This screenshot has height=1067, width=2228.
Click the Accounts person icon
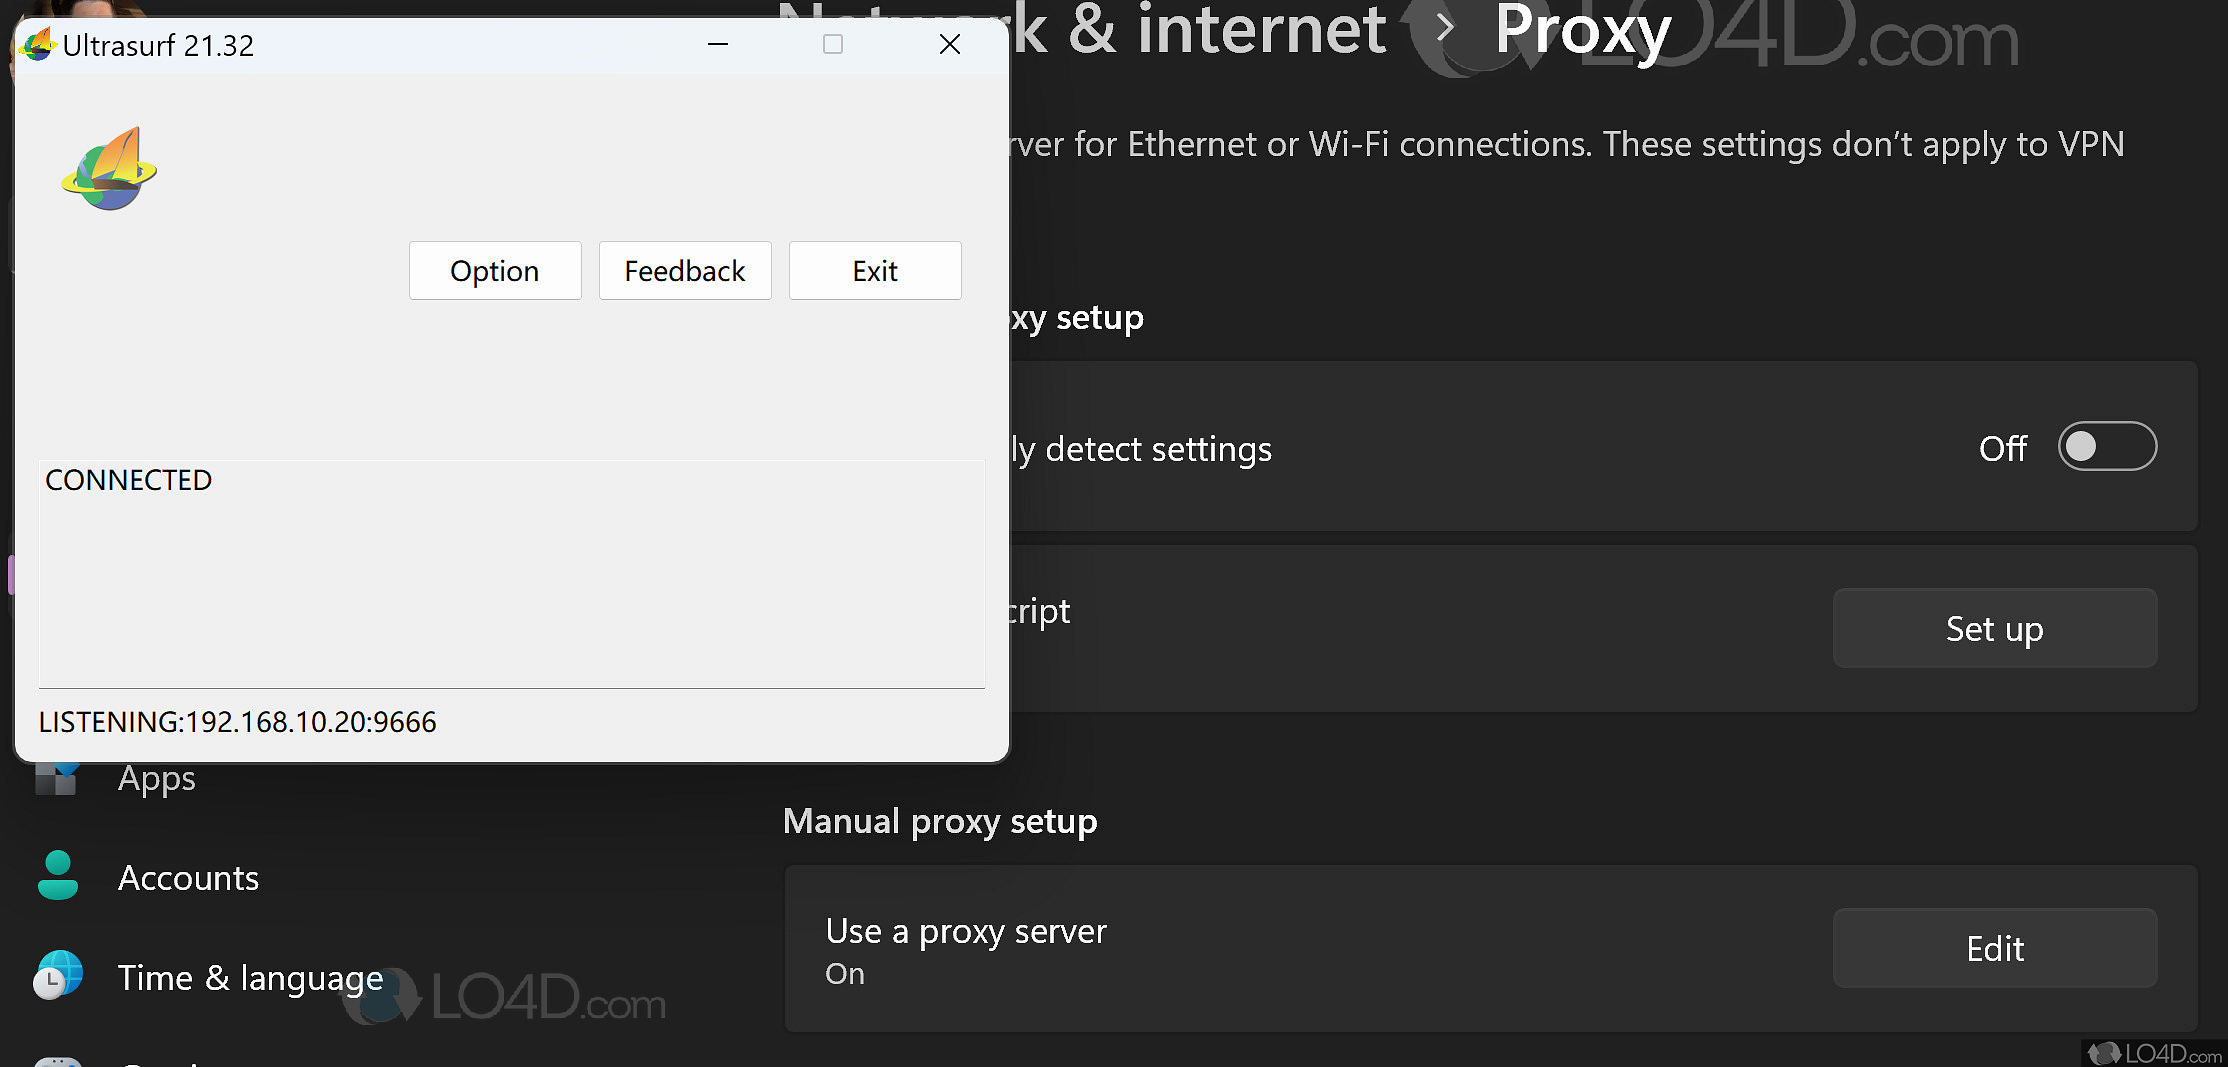(58, 877)
